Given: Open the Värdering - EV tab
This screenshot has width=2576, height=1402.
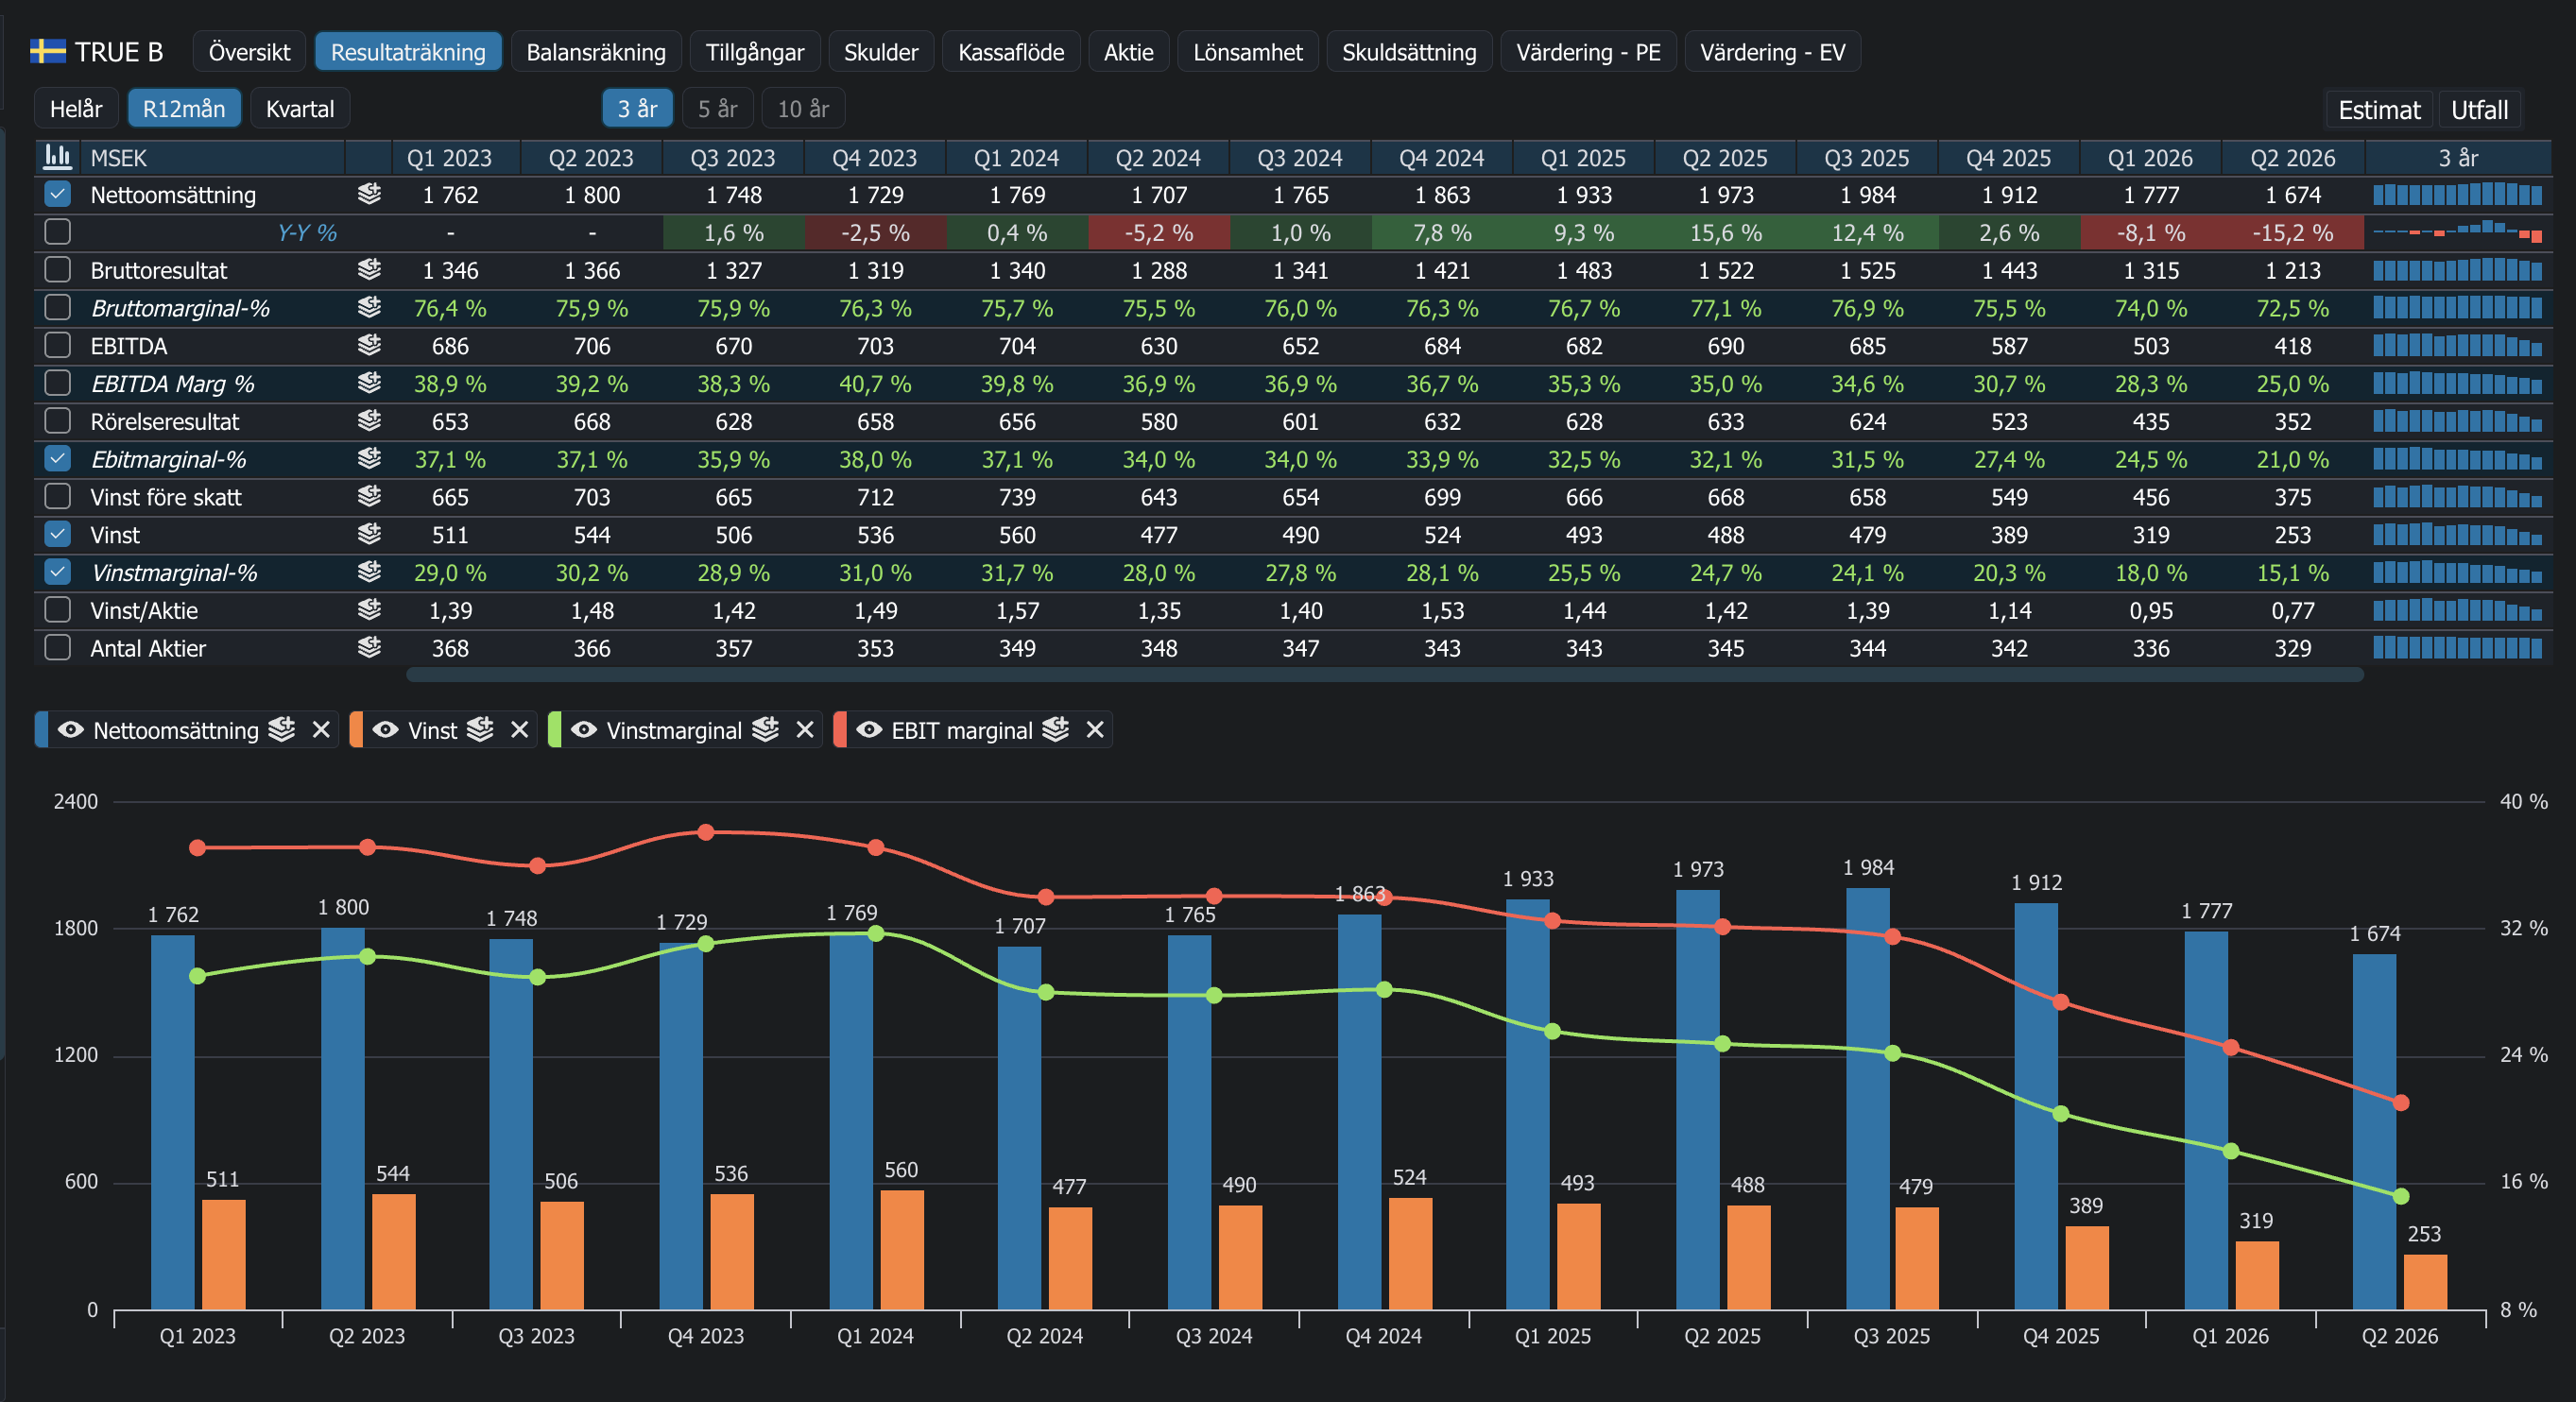Looking at the screenshot, I should [x=1772, y=52].
